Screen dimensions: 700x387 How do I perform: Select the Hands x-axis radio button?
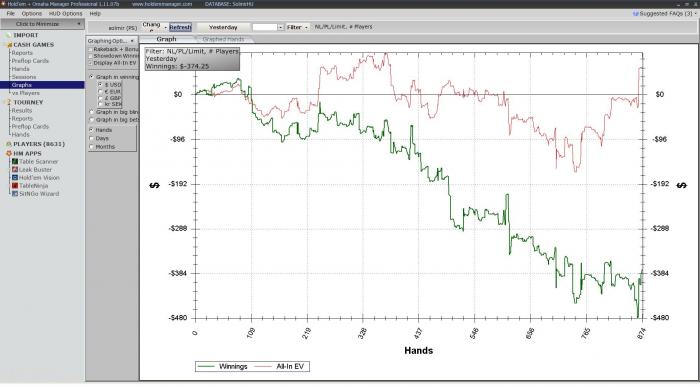92,130
